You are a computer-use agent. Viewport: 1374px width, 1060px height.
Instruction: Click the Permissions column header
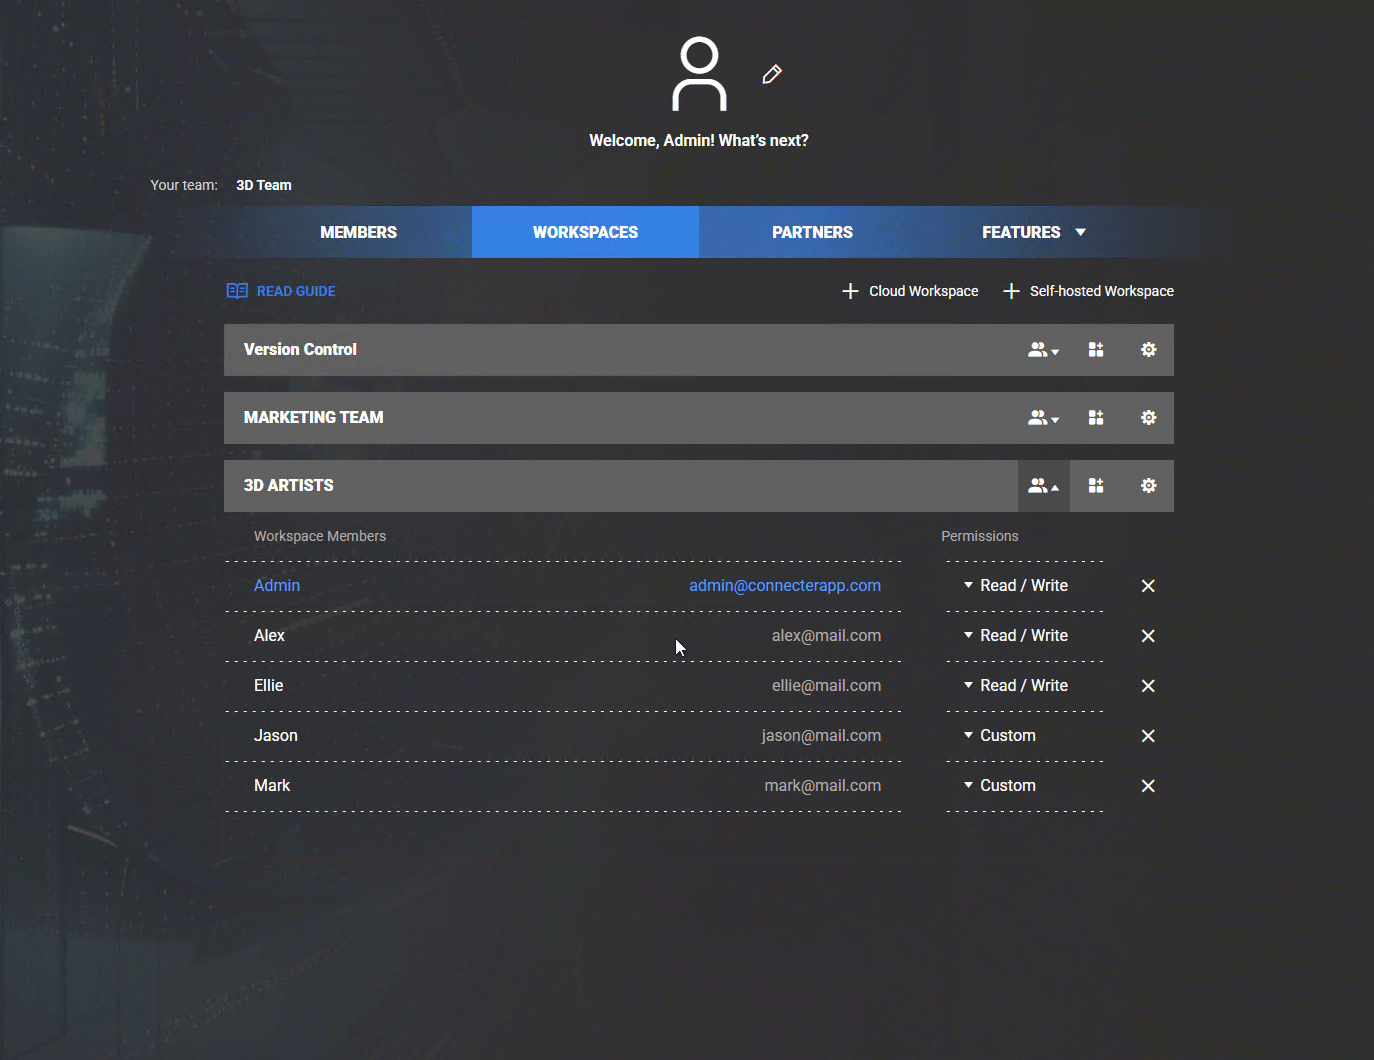click(x=980, y=536)
